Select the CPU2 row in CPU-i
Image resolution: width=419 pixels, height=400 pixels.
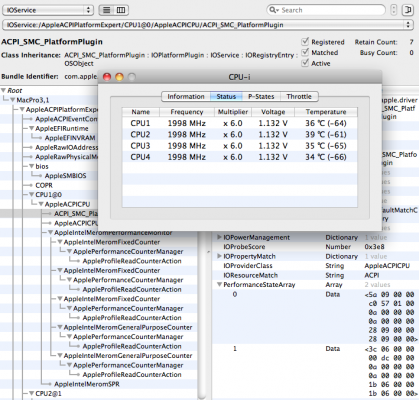coord(240,135)
